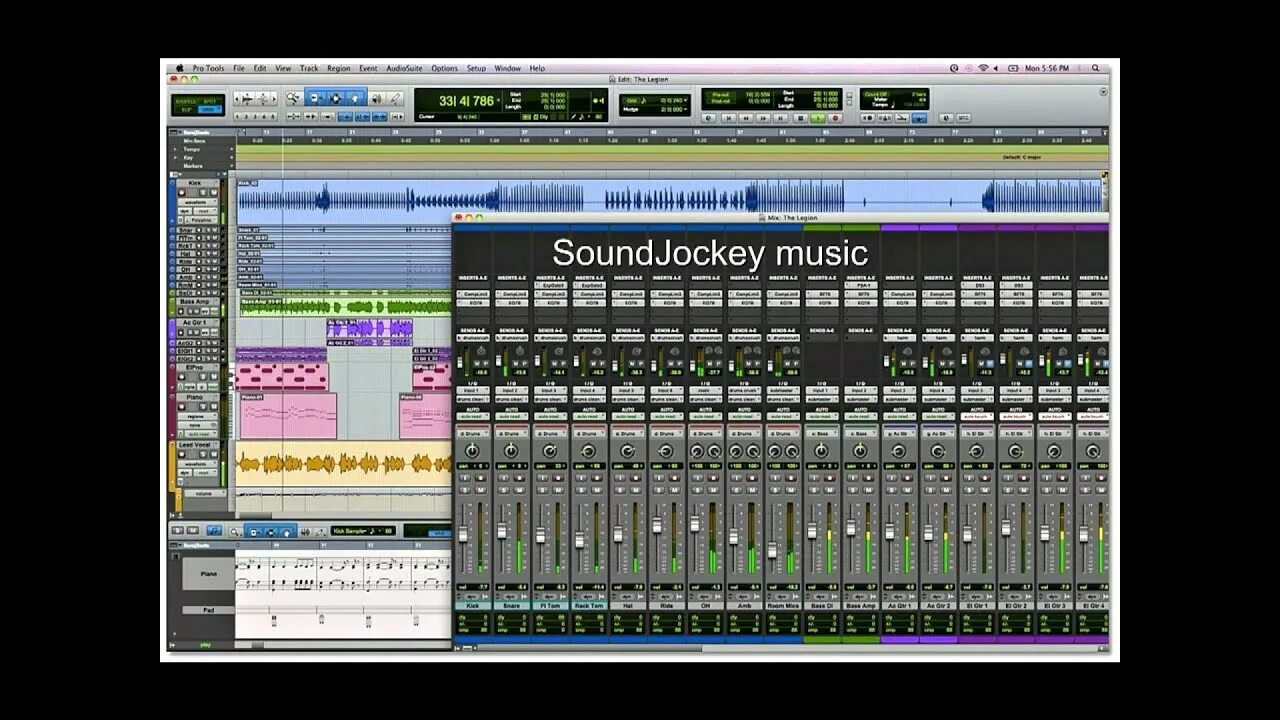Click the Mix window horizontal scrollbar
The width and height of the screenshot is (1280, 720).
[780, 647]
